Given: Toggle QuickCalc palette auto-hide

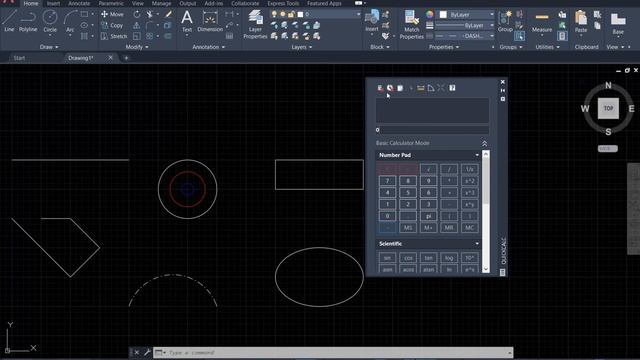Looking at the screenshot, I should click(503, 90).
